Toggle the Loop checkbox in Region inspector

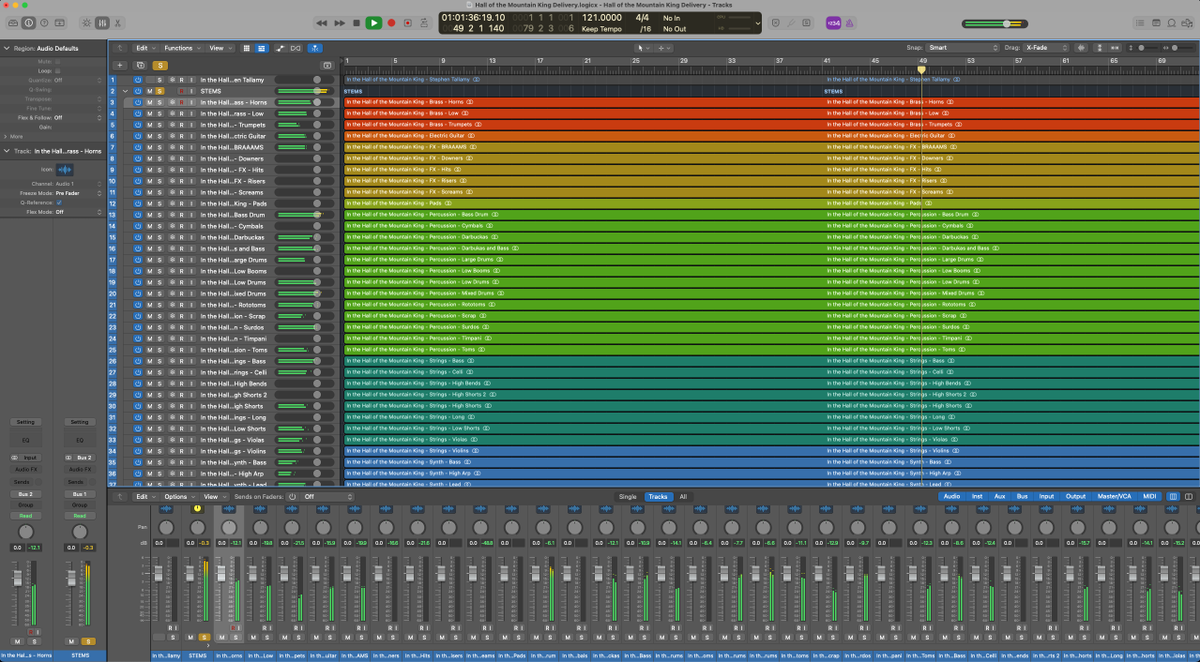coord(58,71)
